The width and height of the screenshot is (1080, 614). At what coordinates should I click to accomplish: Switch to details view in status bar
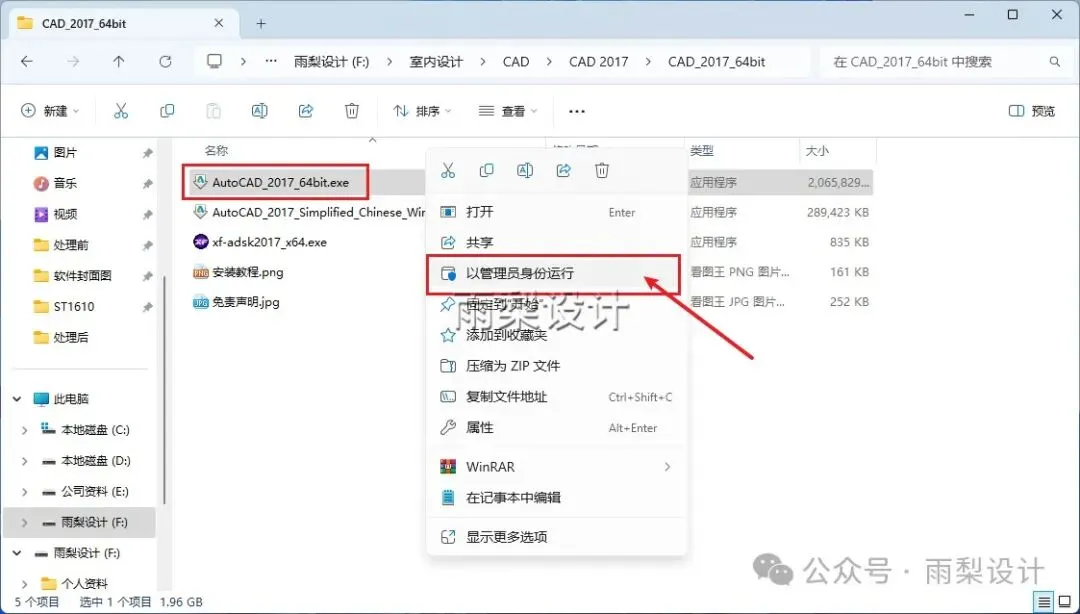click(x=1044, y=602)
